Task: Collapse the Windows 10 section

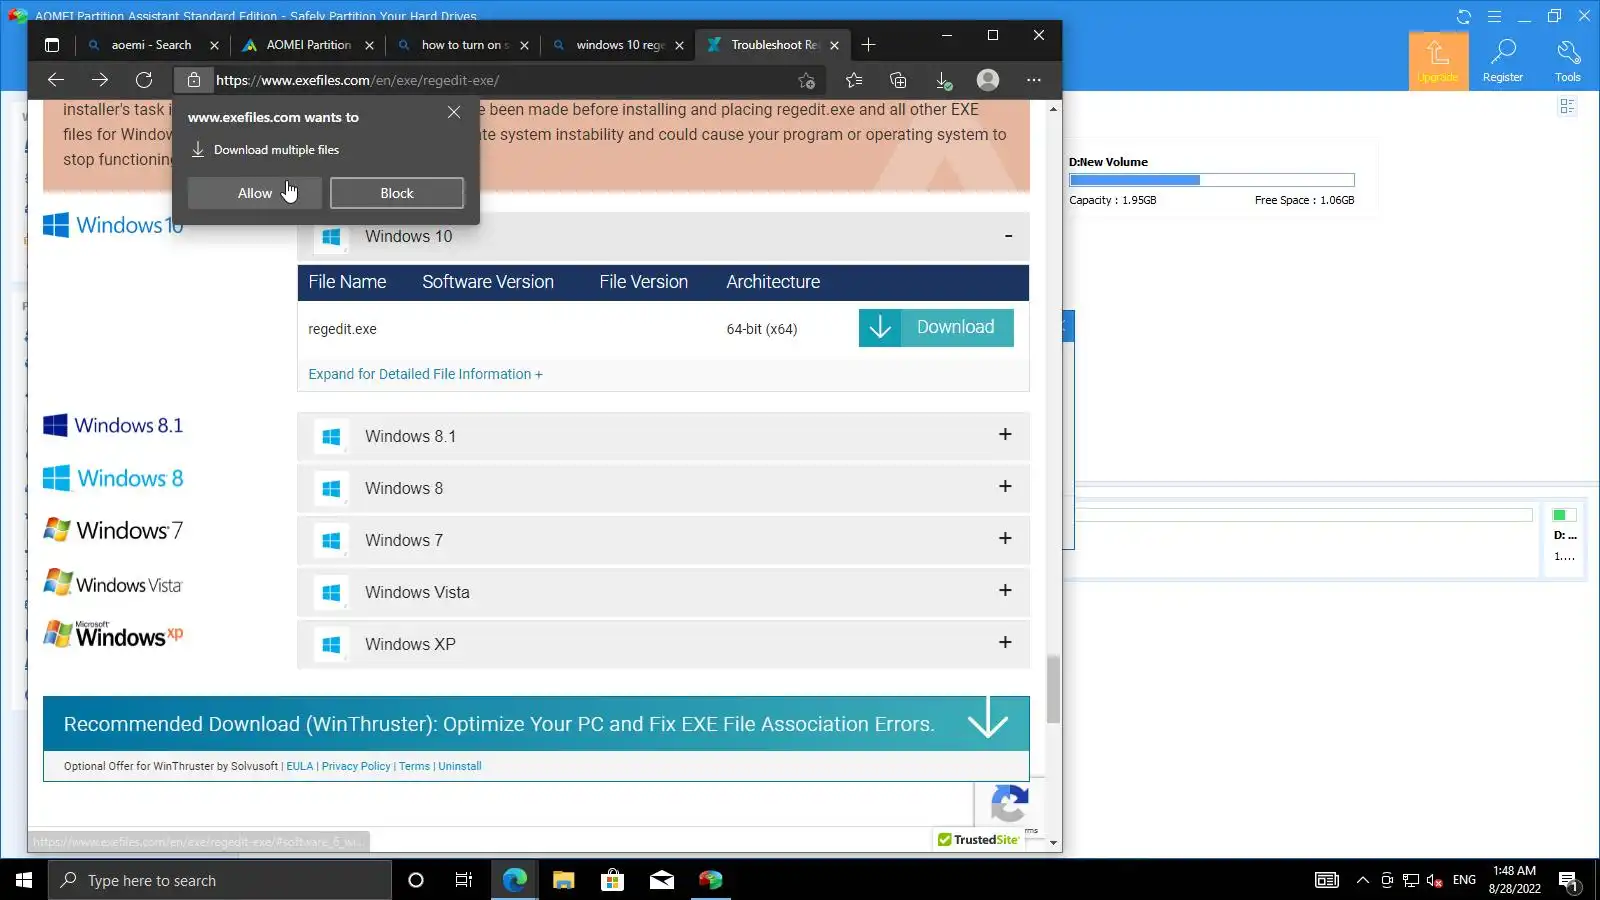Action: pos(1008,236)
